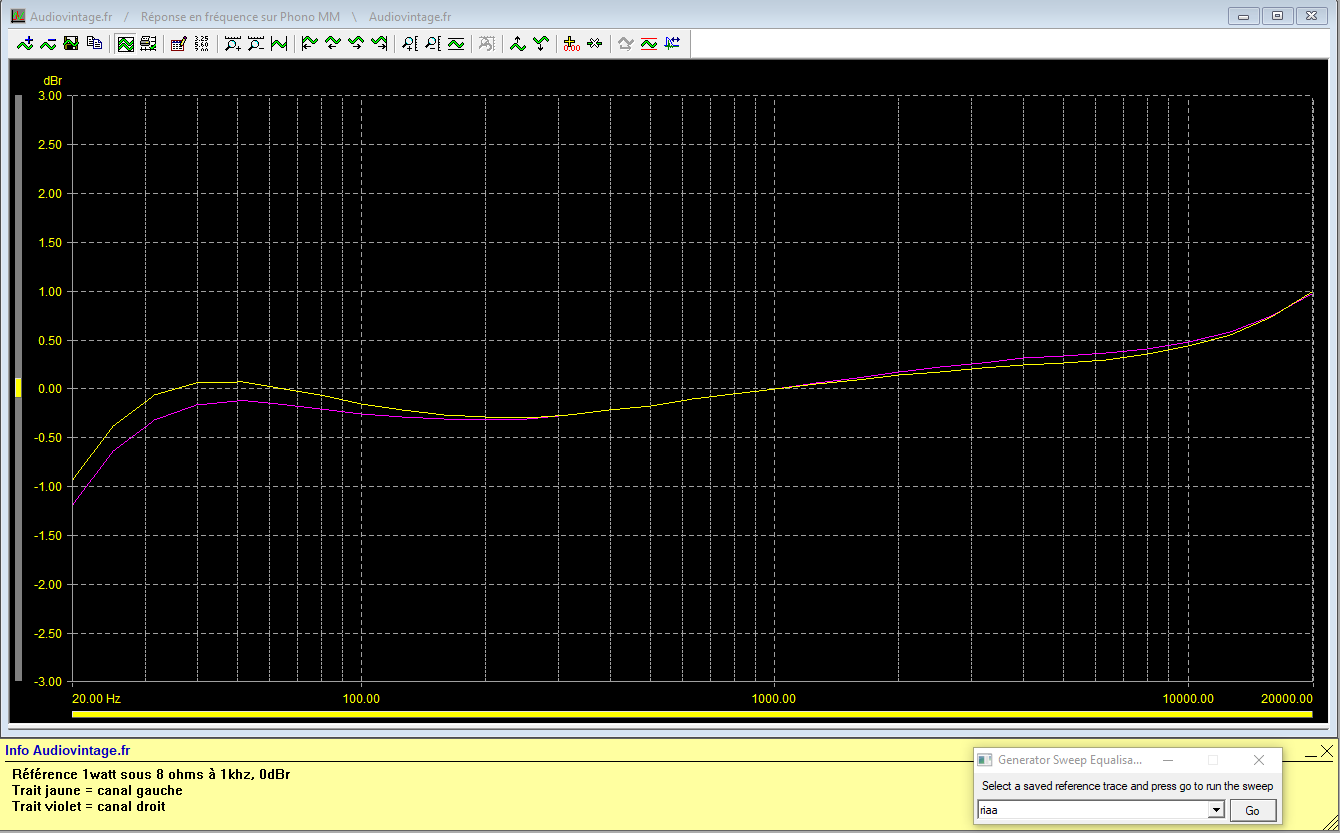1340x833 pixels.
Task: Click the 3.00 level on the vertical axis
Action: [50, 96]
